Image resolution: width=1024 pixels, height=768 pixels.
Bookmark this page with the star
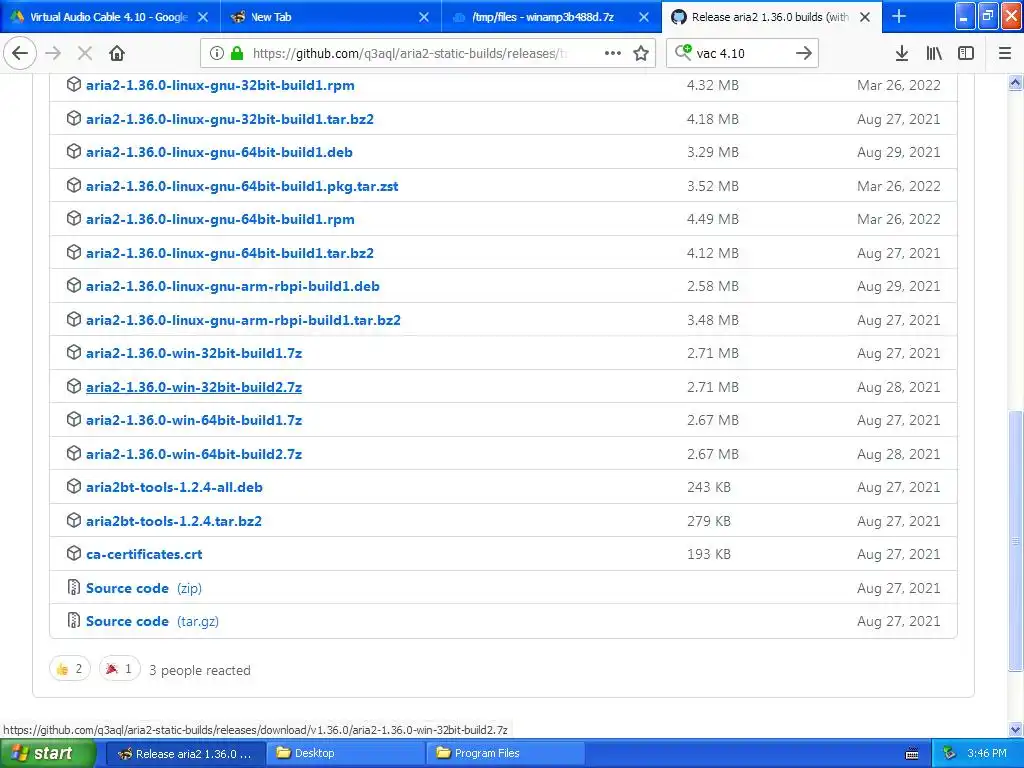tap(641, 53)
